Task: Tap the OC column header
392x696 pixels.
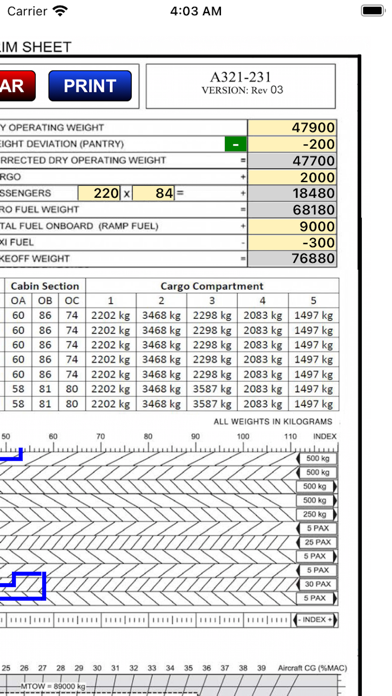Action: click(x=72, y=301)
